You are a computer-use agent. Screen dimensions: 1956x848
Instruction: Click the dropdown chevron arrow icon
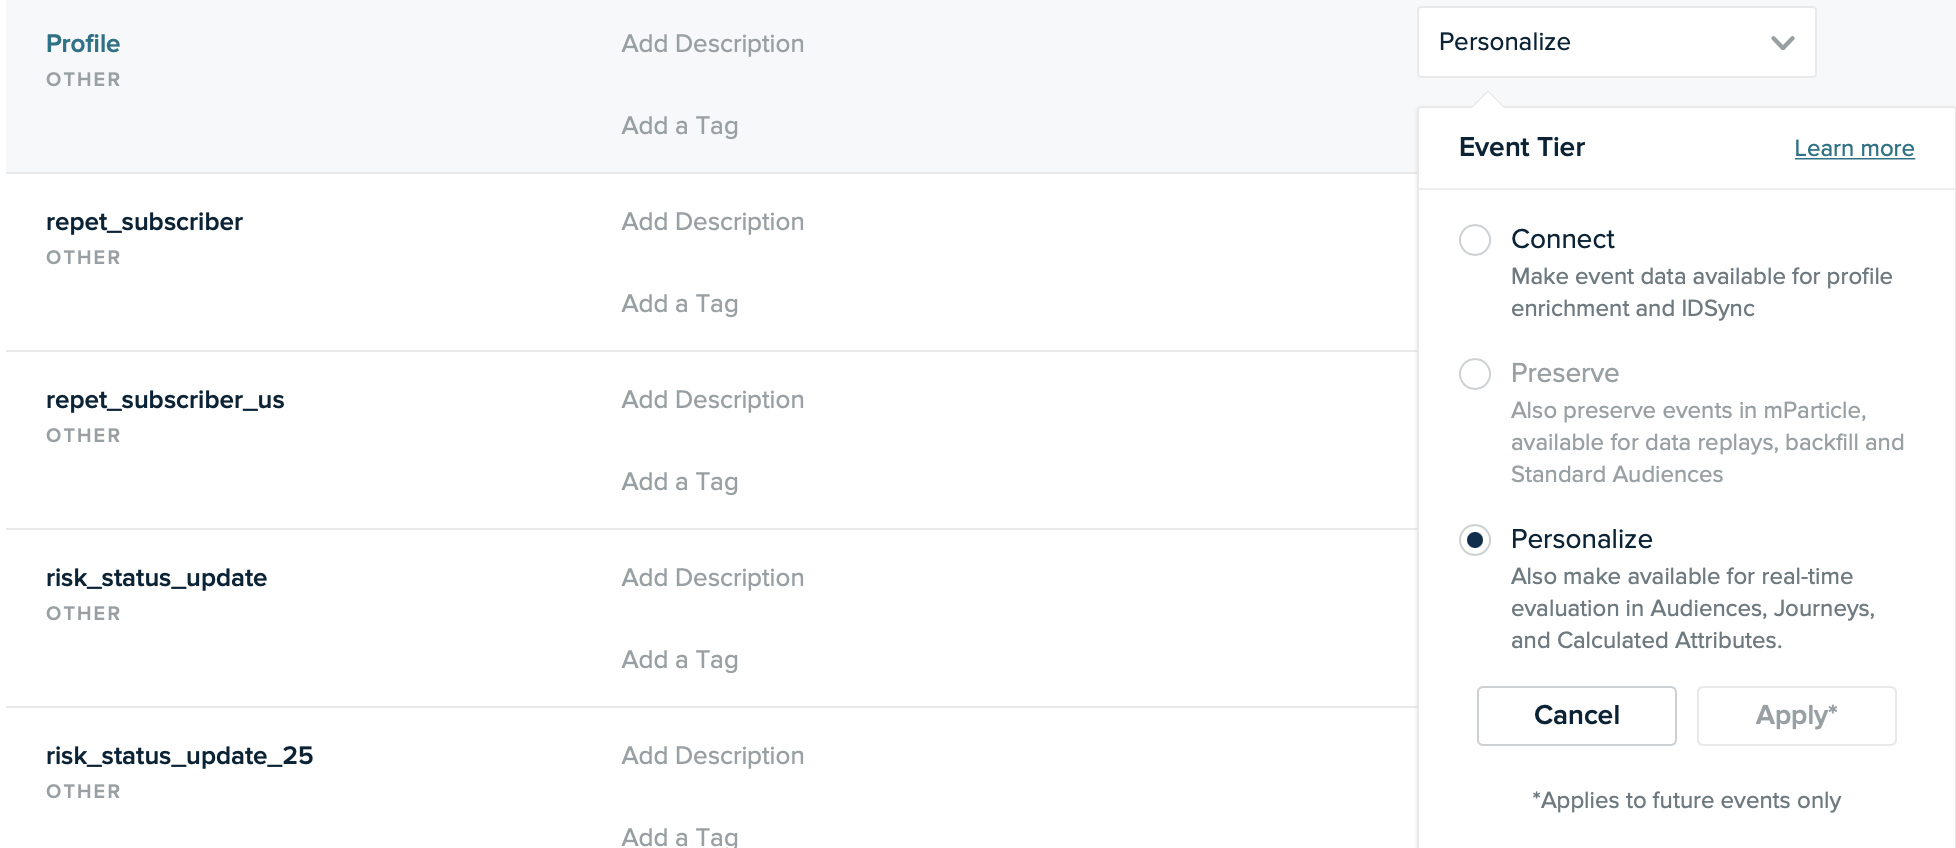tap(1782, 43)
